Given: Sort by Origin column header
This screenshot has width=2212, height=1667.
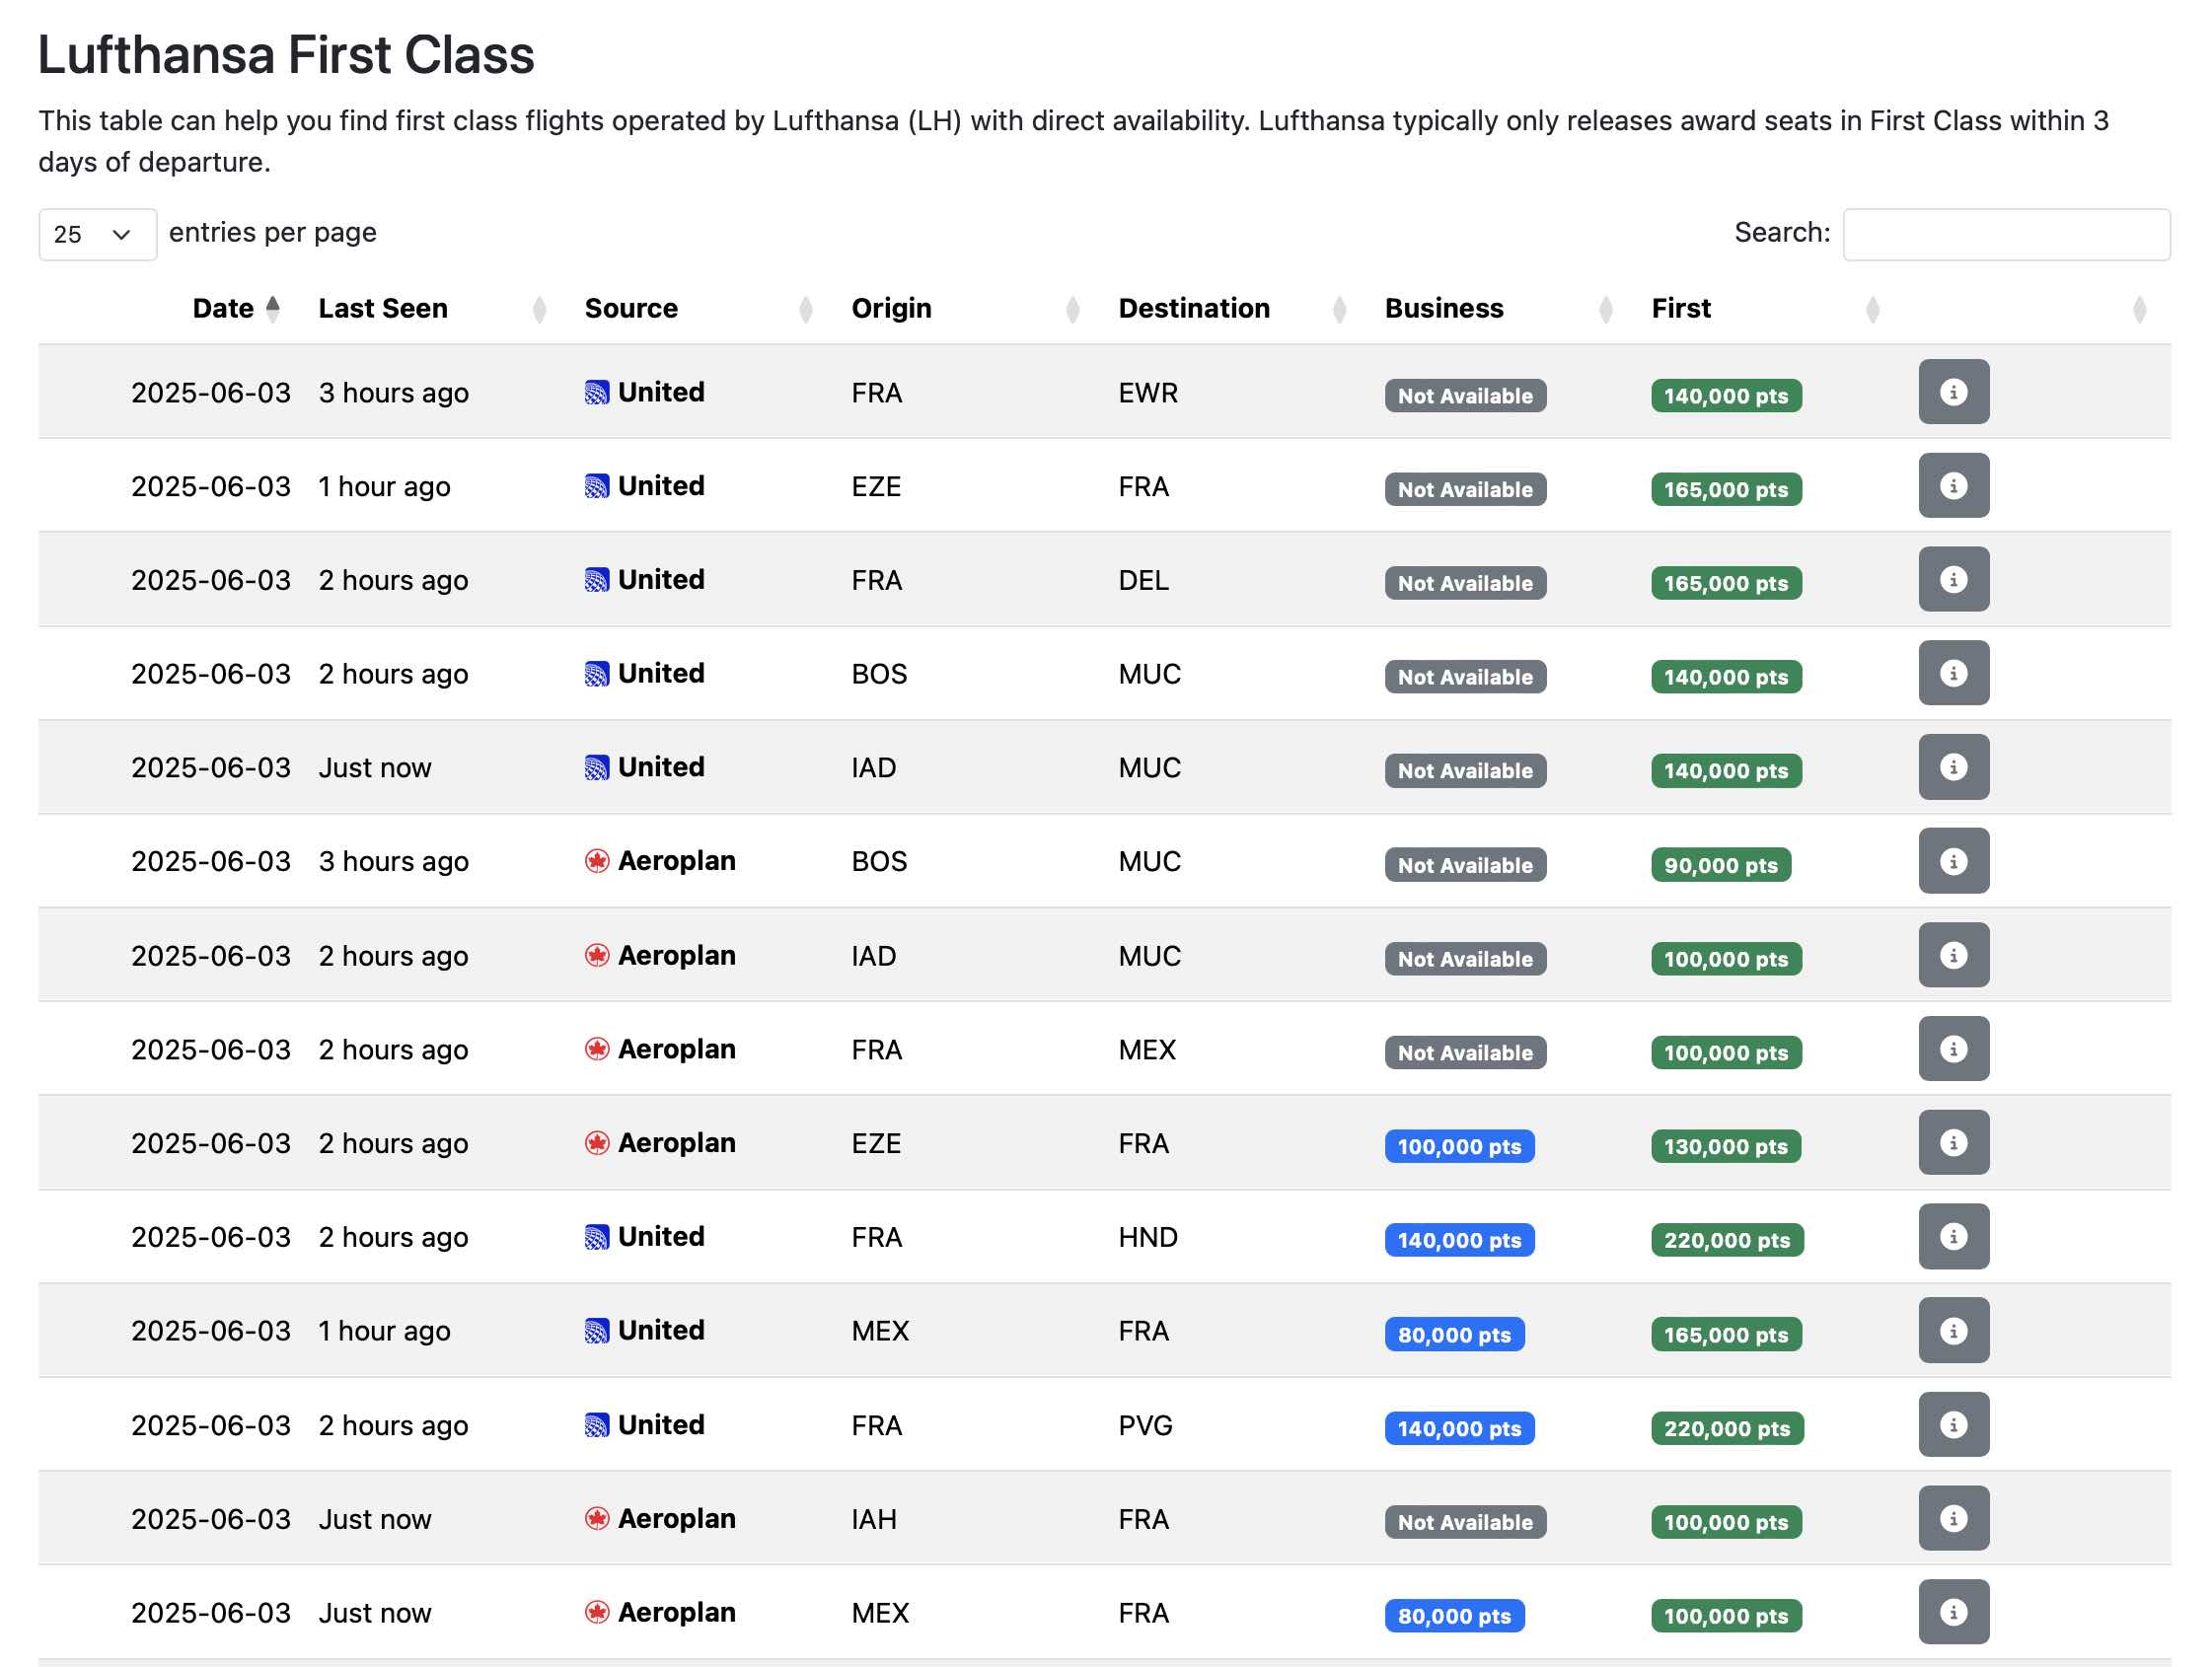Looking at the screenshot, I should pos(891,309).
